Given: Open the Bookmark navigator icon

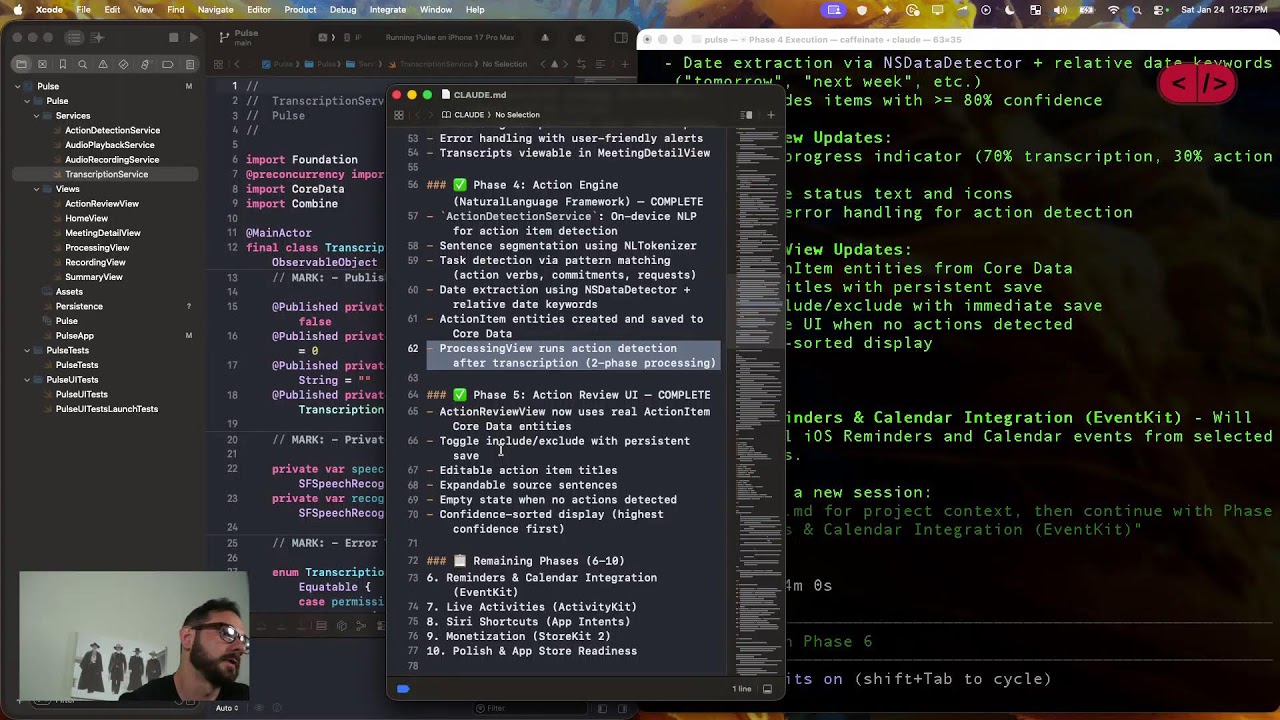Looking at the screenshot, I should pos(62,64).
